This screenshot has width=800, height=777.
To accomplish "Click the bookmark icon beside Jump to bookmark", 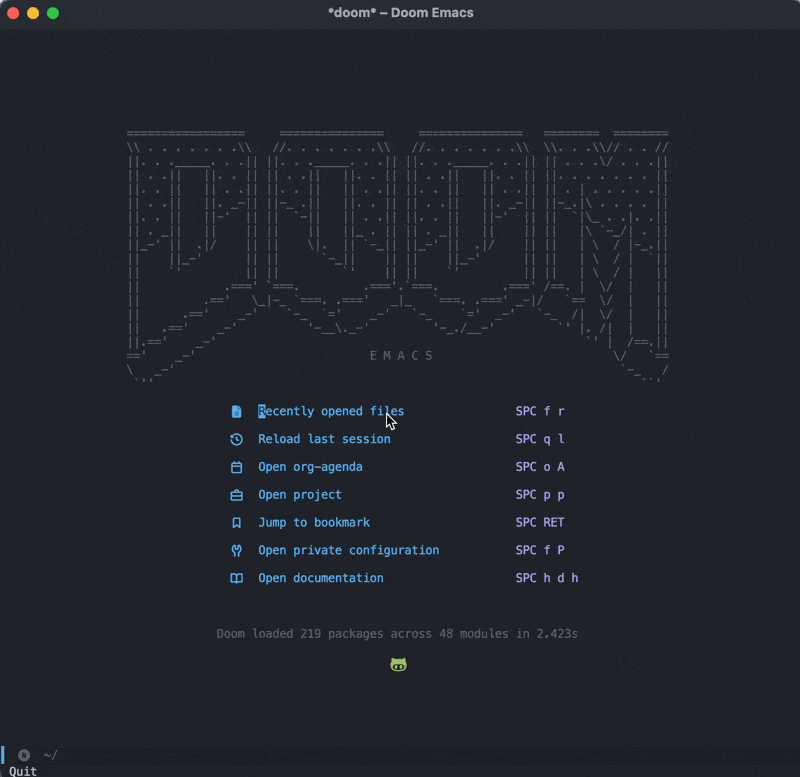I will [236, 523].
